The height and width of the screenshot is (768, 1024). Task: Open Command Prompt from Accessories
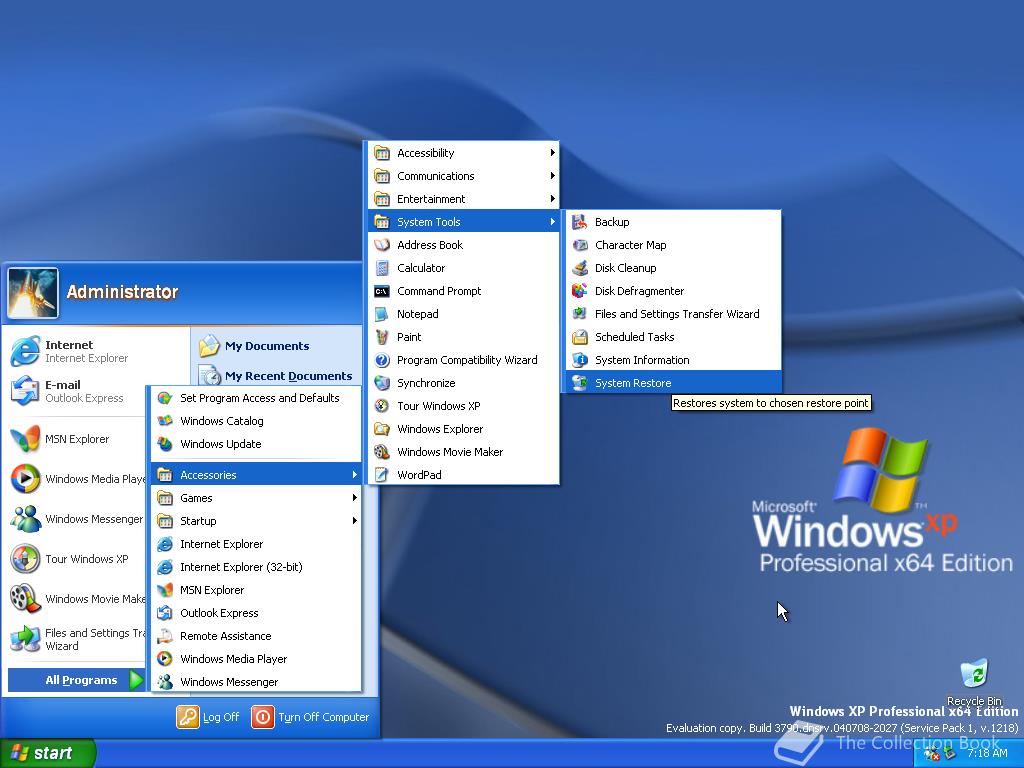438,291
